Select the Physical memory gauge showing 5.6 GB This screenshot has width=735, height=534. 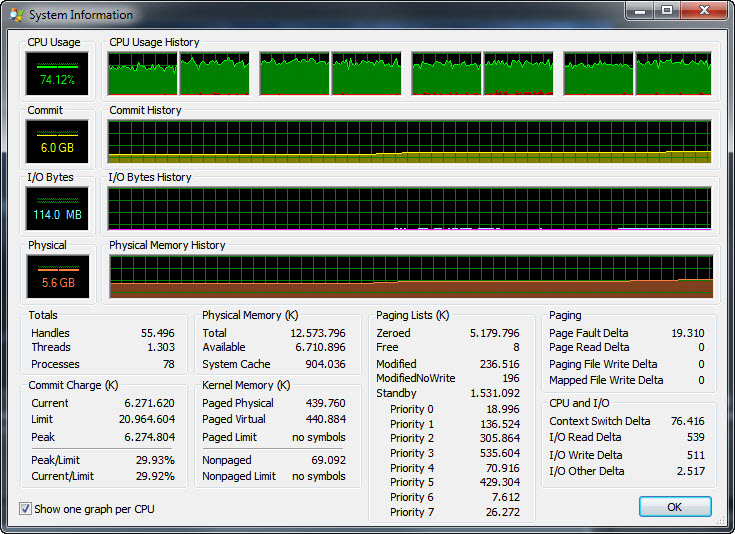tap(57, 276)
